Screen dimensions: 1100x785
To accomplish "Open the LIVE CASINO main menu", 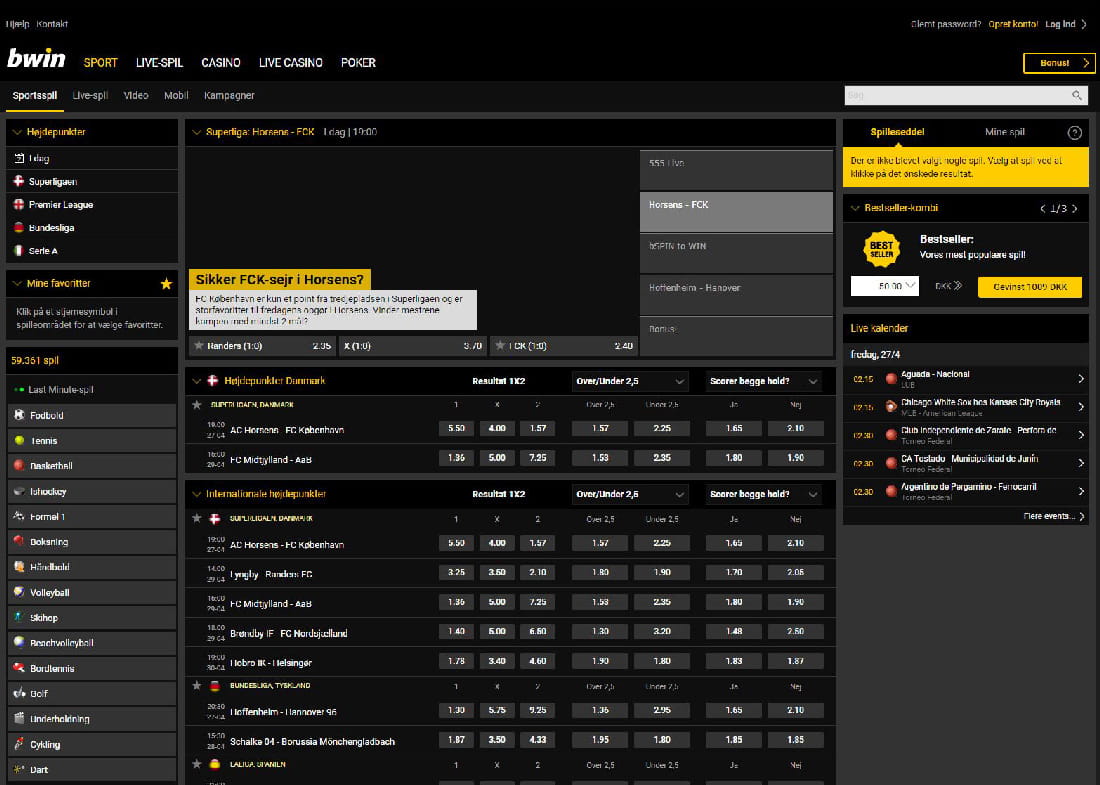I will coord(290,62).
